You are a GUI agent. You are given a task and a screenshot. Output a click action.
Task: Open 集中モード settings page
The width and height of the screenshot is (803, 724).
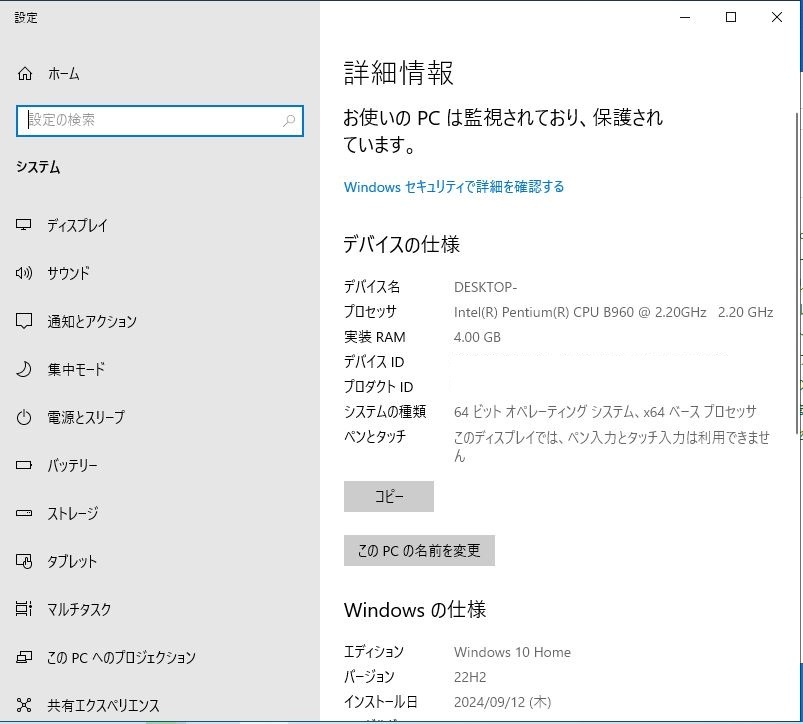[76, 369]
